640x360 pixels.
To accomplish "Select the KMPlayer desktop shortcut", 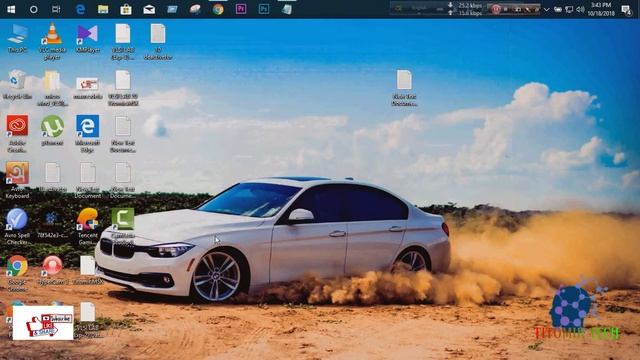I will [x=88, y=39].
